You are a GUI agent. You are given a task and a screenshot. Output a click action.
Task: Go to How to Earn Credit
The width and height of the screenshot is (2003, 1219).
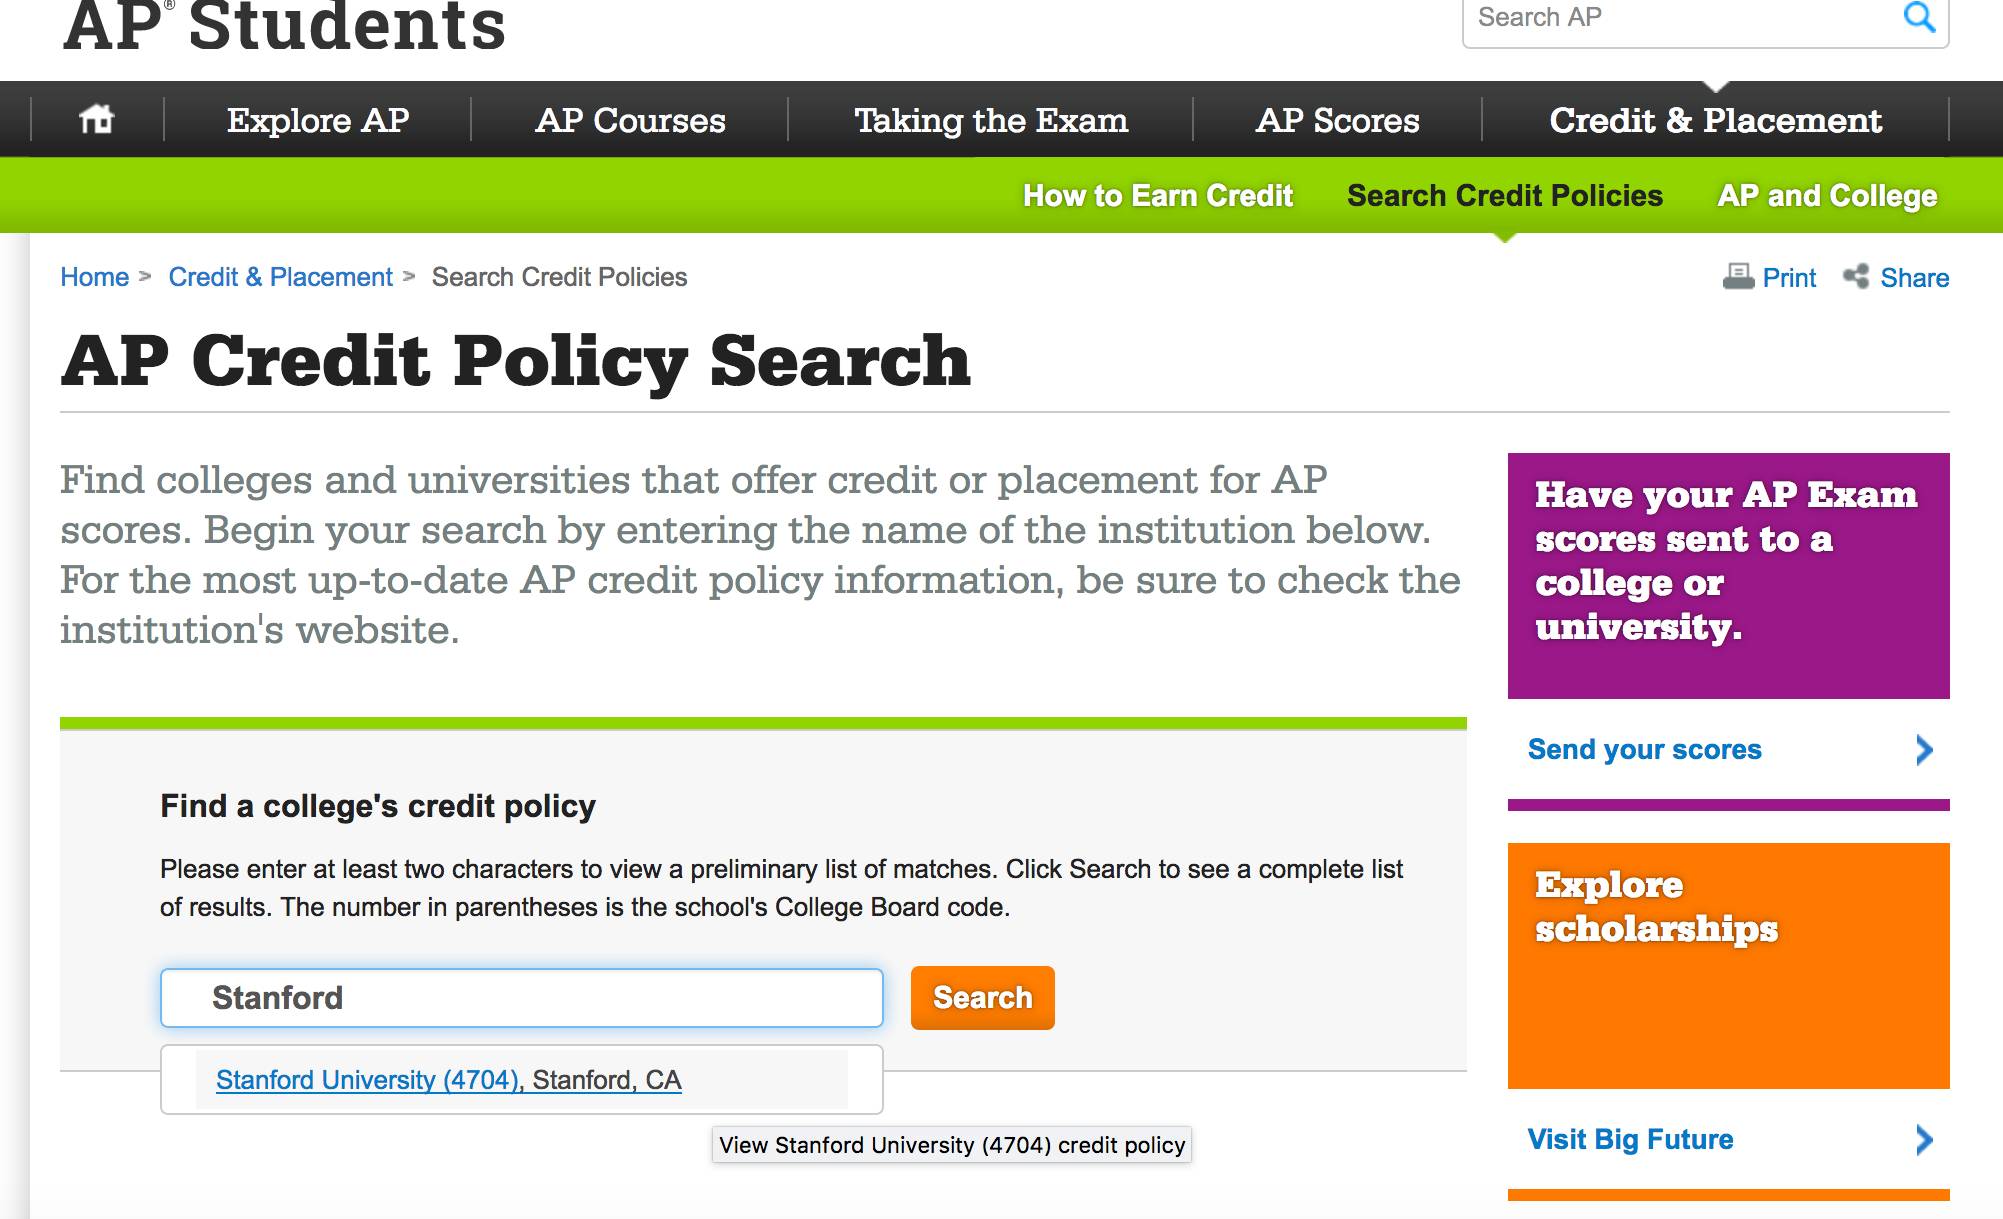click(1158, 195)
